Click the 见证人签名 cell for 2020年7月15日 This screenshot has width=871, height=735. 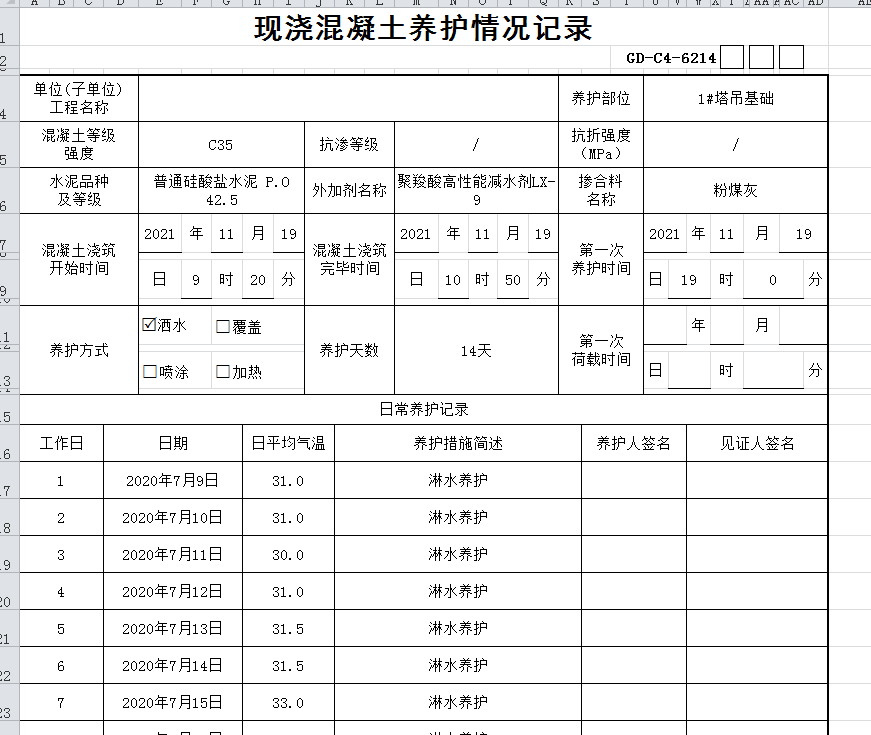(757, 702)
